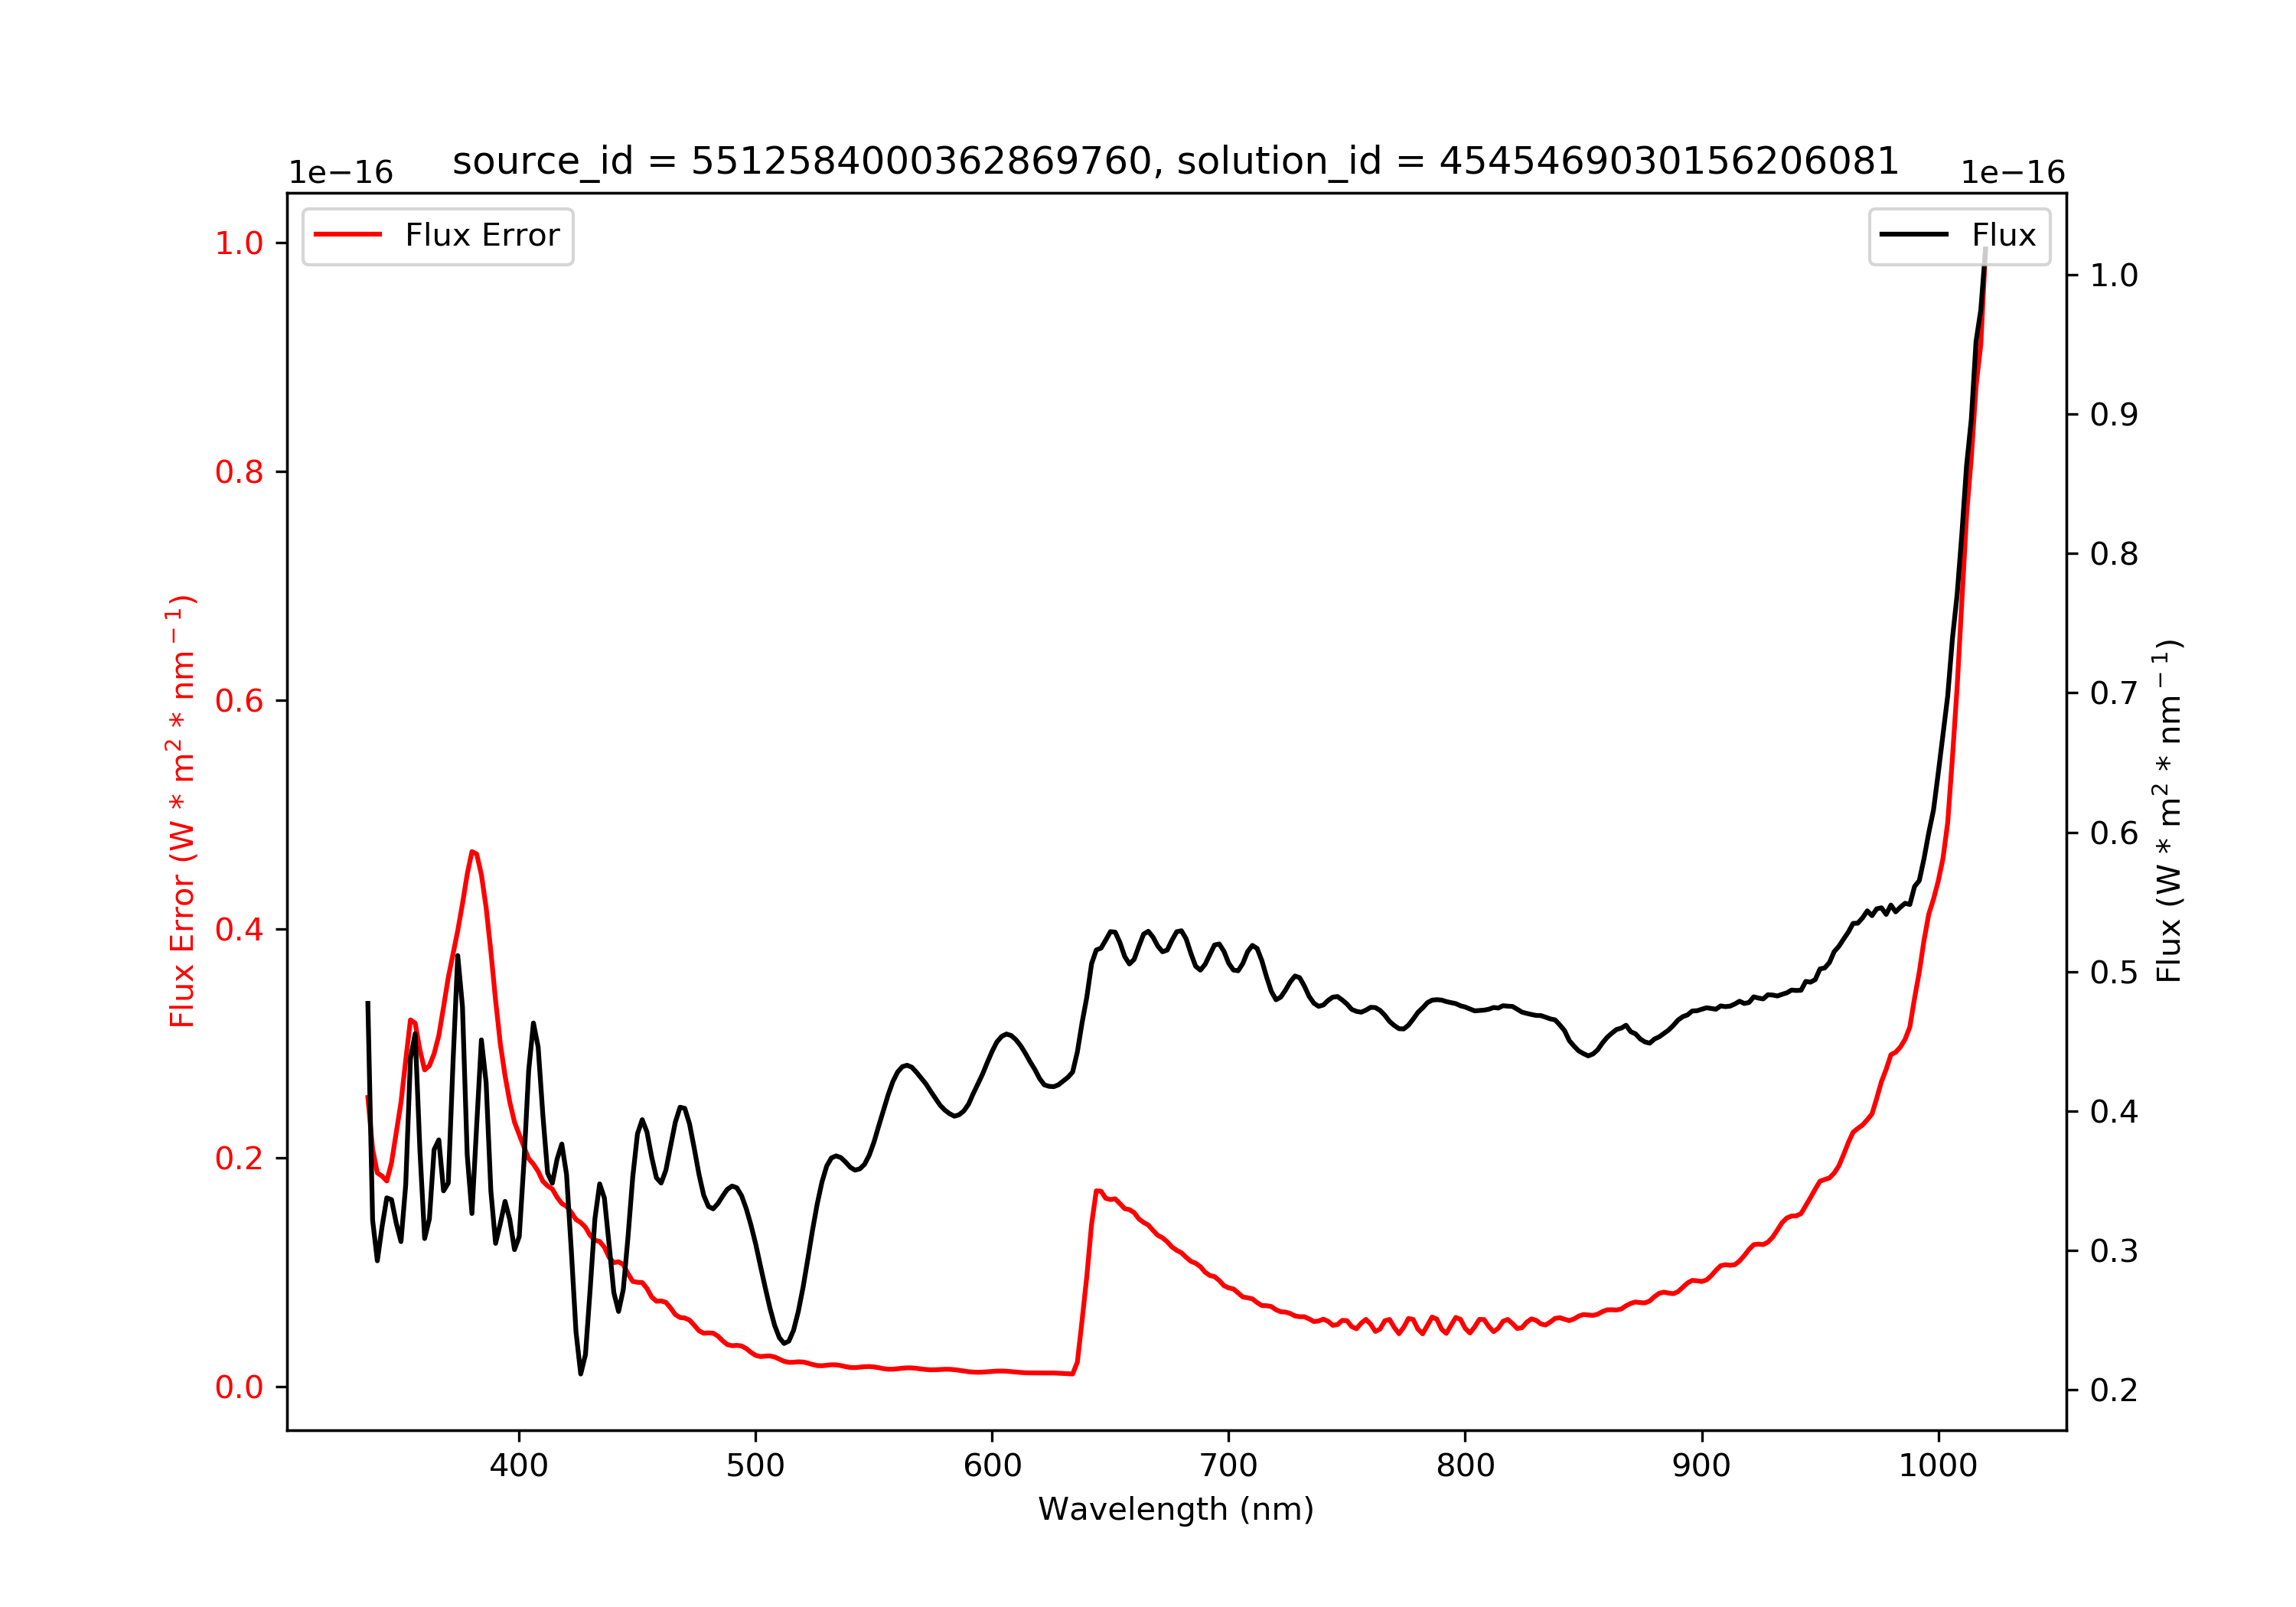This screenshot has height=1607, width=2296.
Task: Click the red Flux Error legend line
Action: pyautogui.click(x=347, y=235)
